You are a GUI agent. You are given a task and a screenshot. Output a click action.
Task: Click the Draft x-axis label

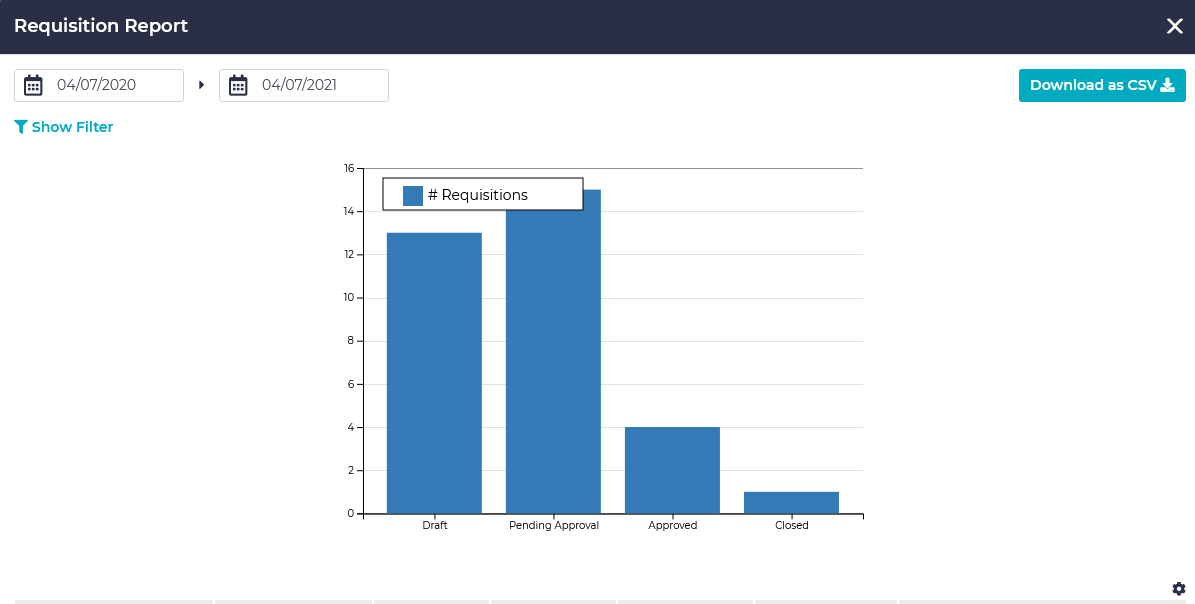coord(435,525)
